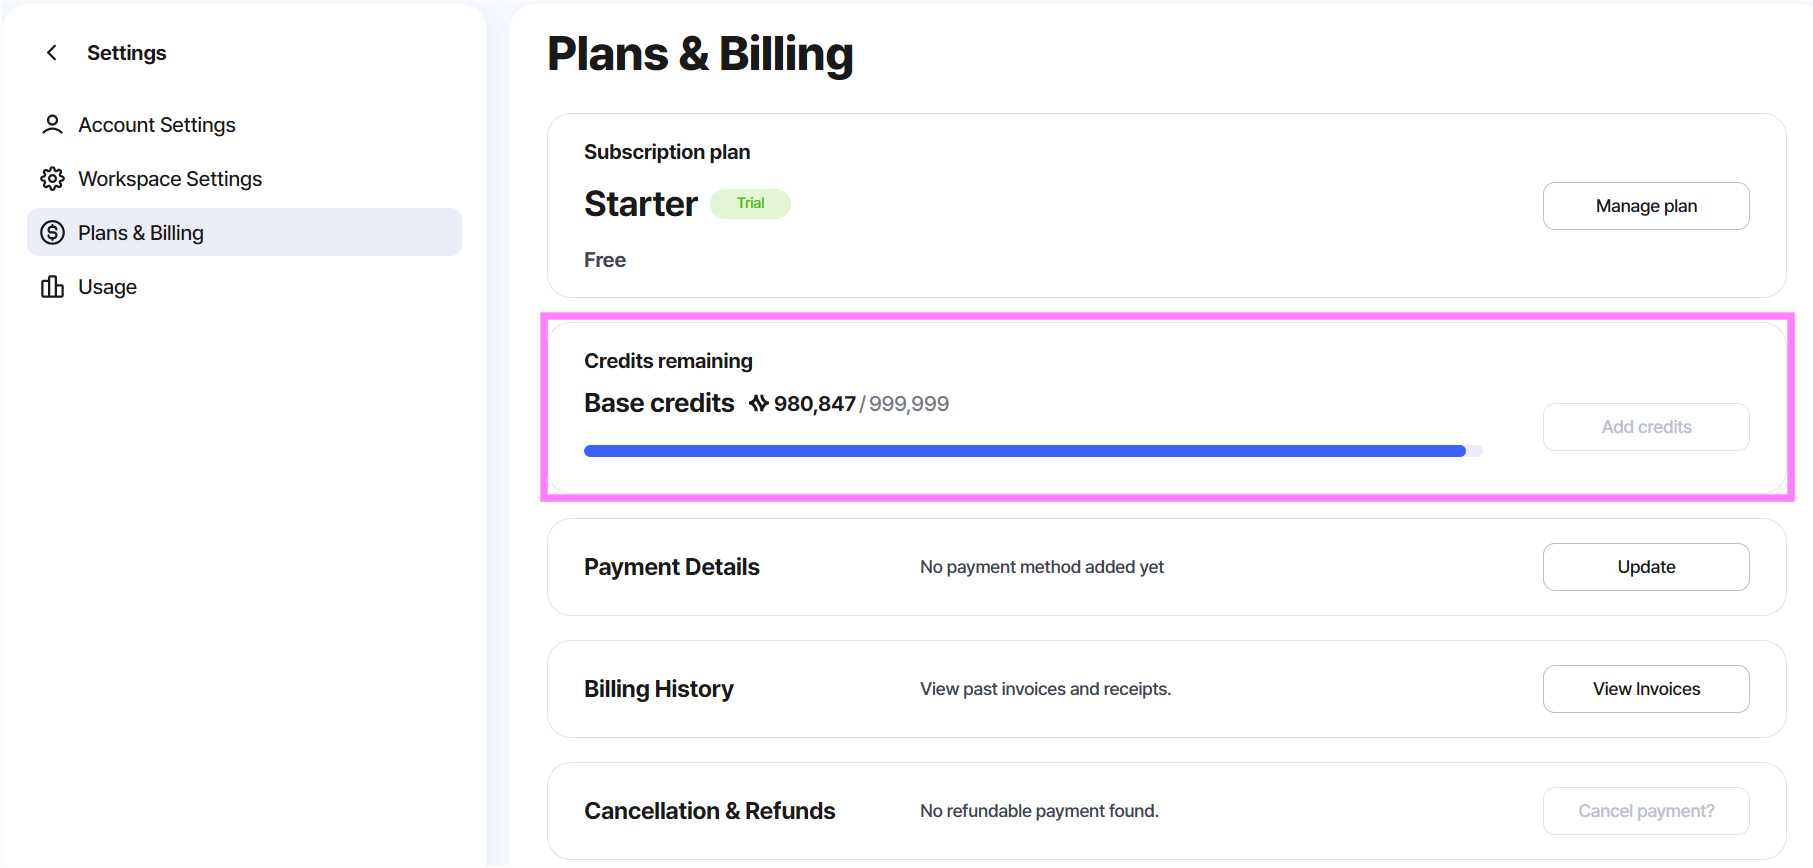Open View Invoices

tap(1646, 689)
